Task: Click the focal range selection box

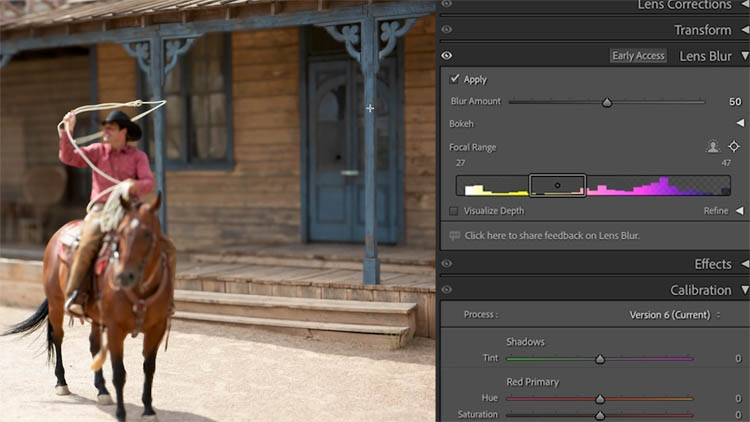Action: click(x=557, y=185)
